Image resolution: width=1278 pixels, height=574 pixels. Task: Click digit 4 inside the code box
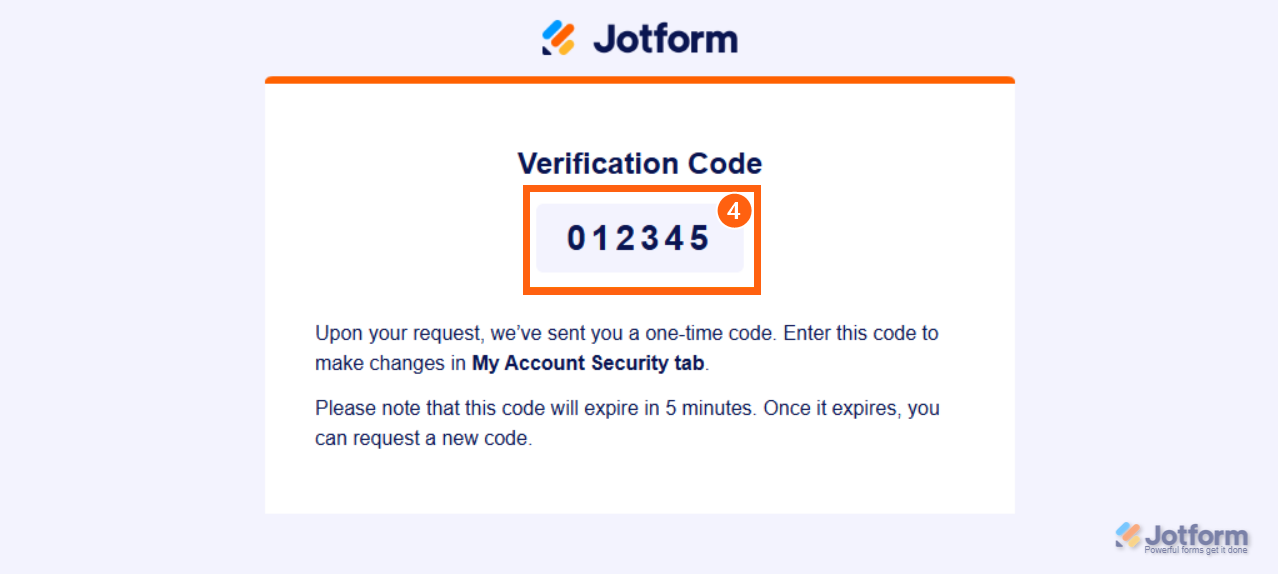(675, 238)
